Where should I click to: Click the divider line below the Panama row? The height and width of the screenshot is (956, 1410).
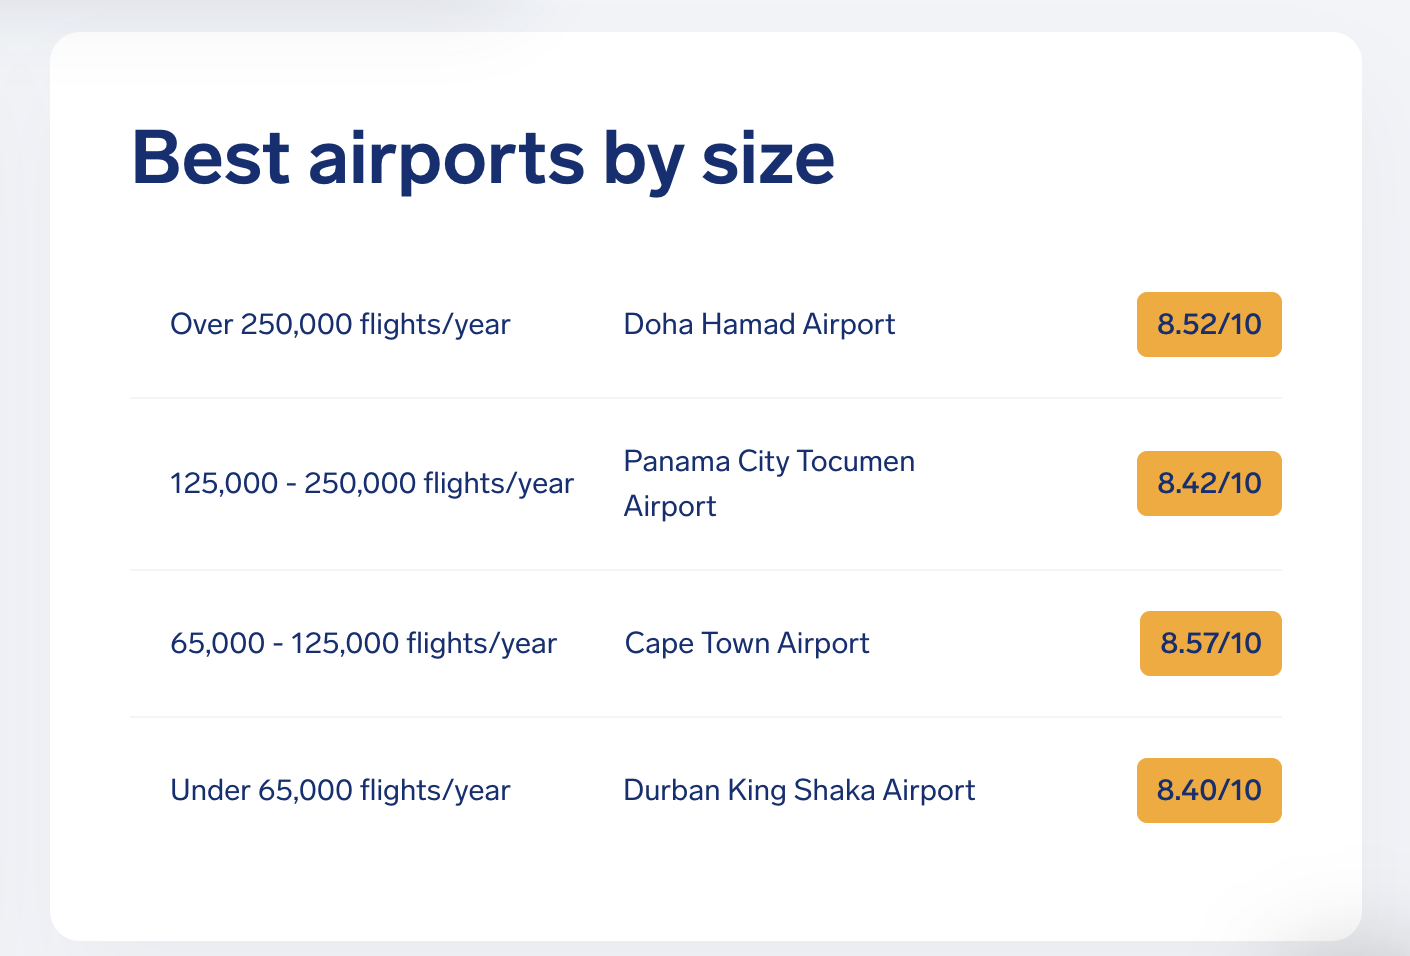[x=706, y=570]
